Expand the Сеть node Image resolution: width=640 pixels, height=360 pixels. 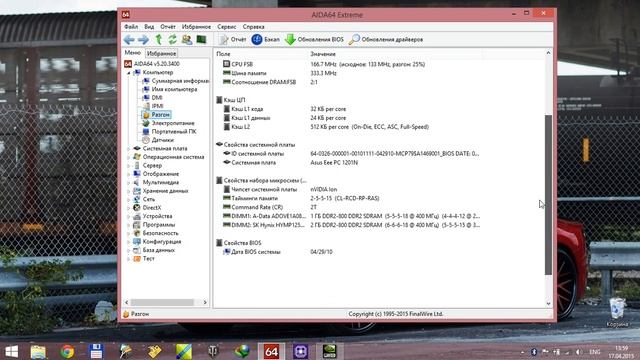pyautogui.click(x=129, y=200)
